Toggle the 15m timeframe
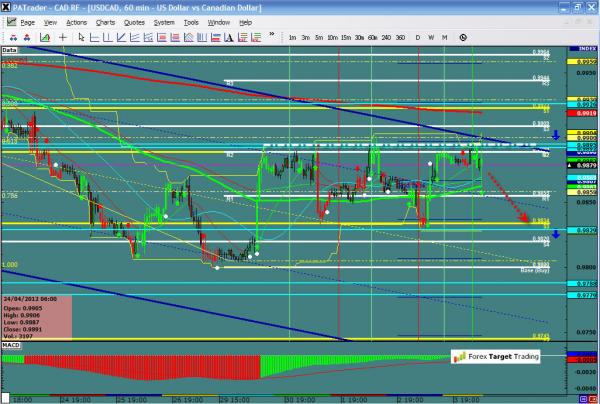This screenshot has width=600, height=404. coord(344,37)
